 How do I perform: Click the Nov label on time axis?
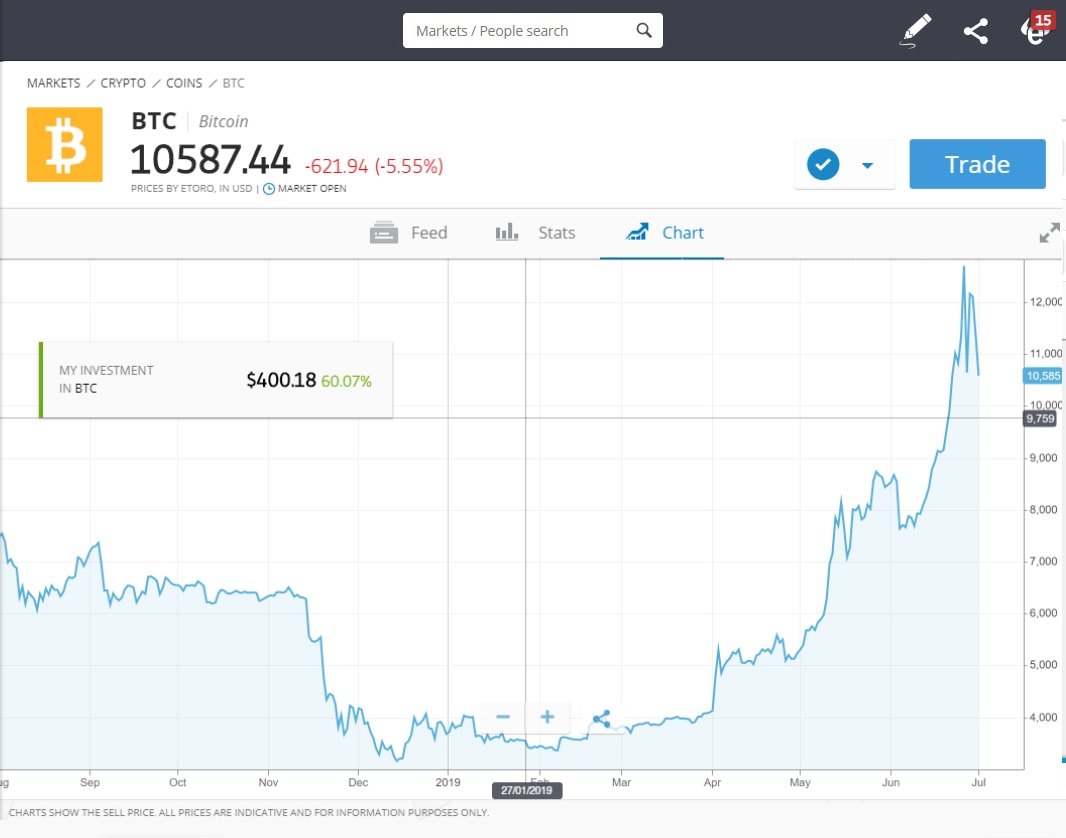pos(269,782)
